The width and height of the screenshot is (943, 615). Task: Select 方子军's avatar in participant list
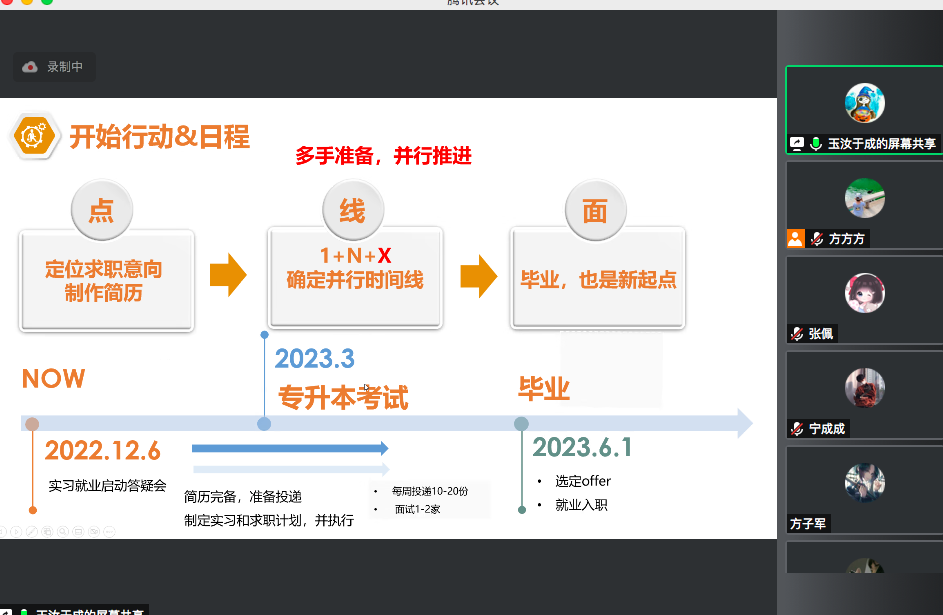864,483
